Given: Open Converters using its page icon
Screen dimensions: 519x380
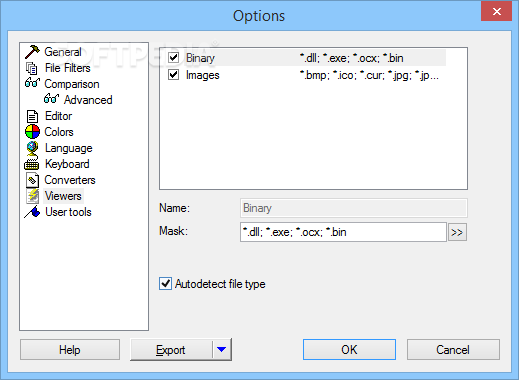Looking at the screenshot, I should click(32, 180).
